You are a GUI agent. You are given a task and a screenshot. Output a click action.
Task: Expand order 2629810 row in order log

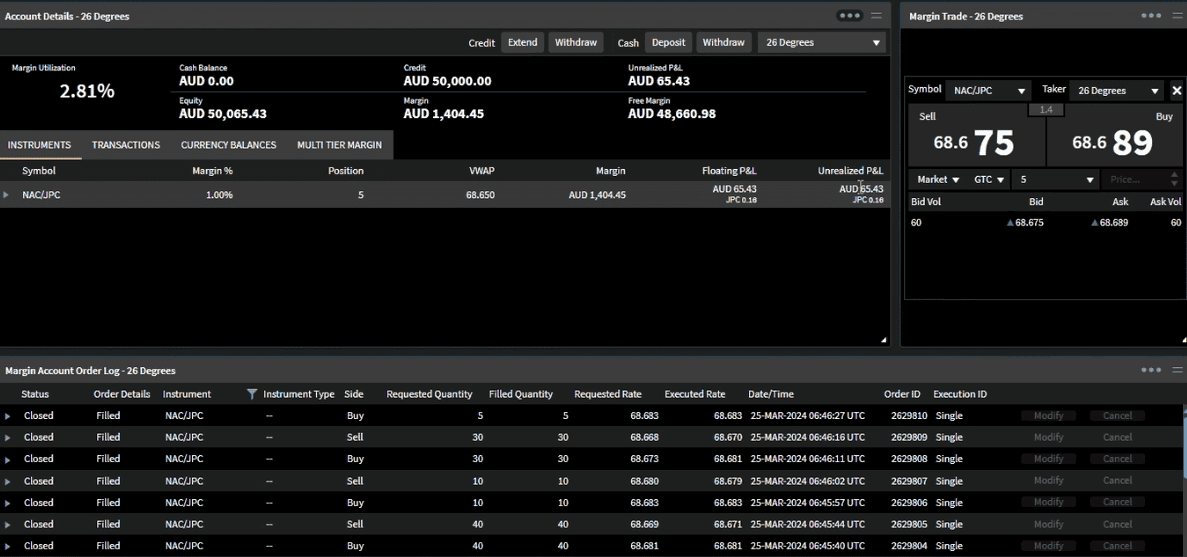coord(7,416)
